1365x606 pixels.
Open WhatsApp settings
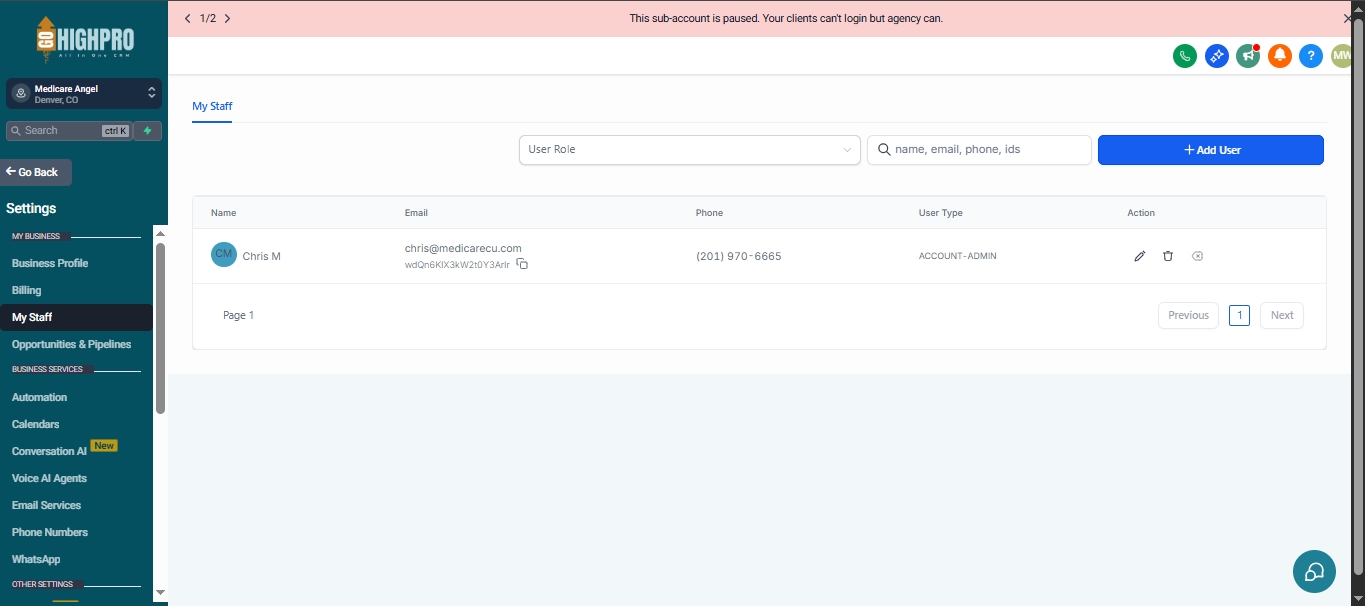click(36, 559)
